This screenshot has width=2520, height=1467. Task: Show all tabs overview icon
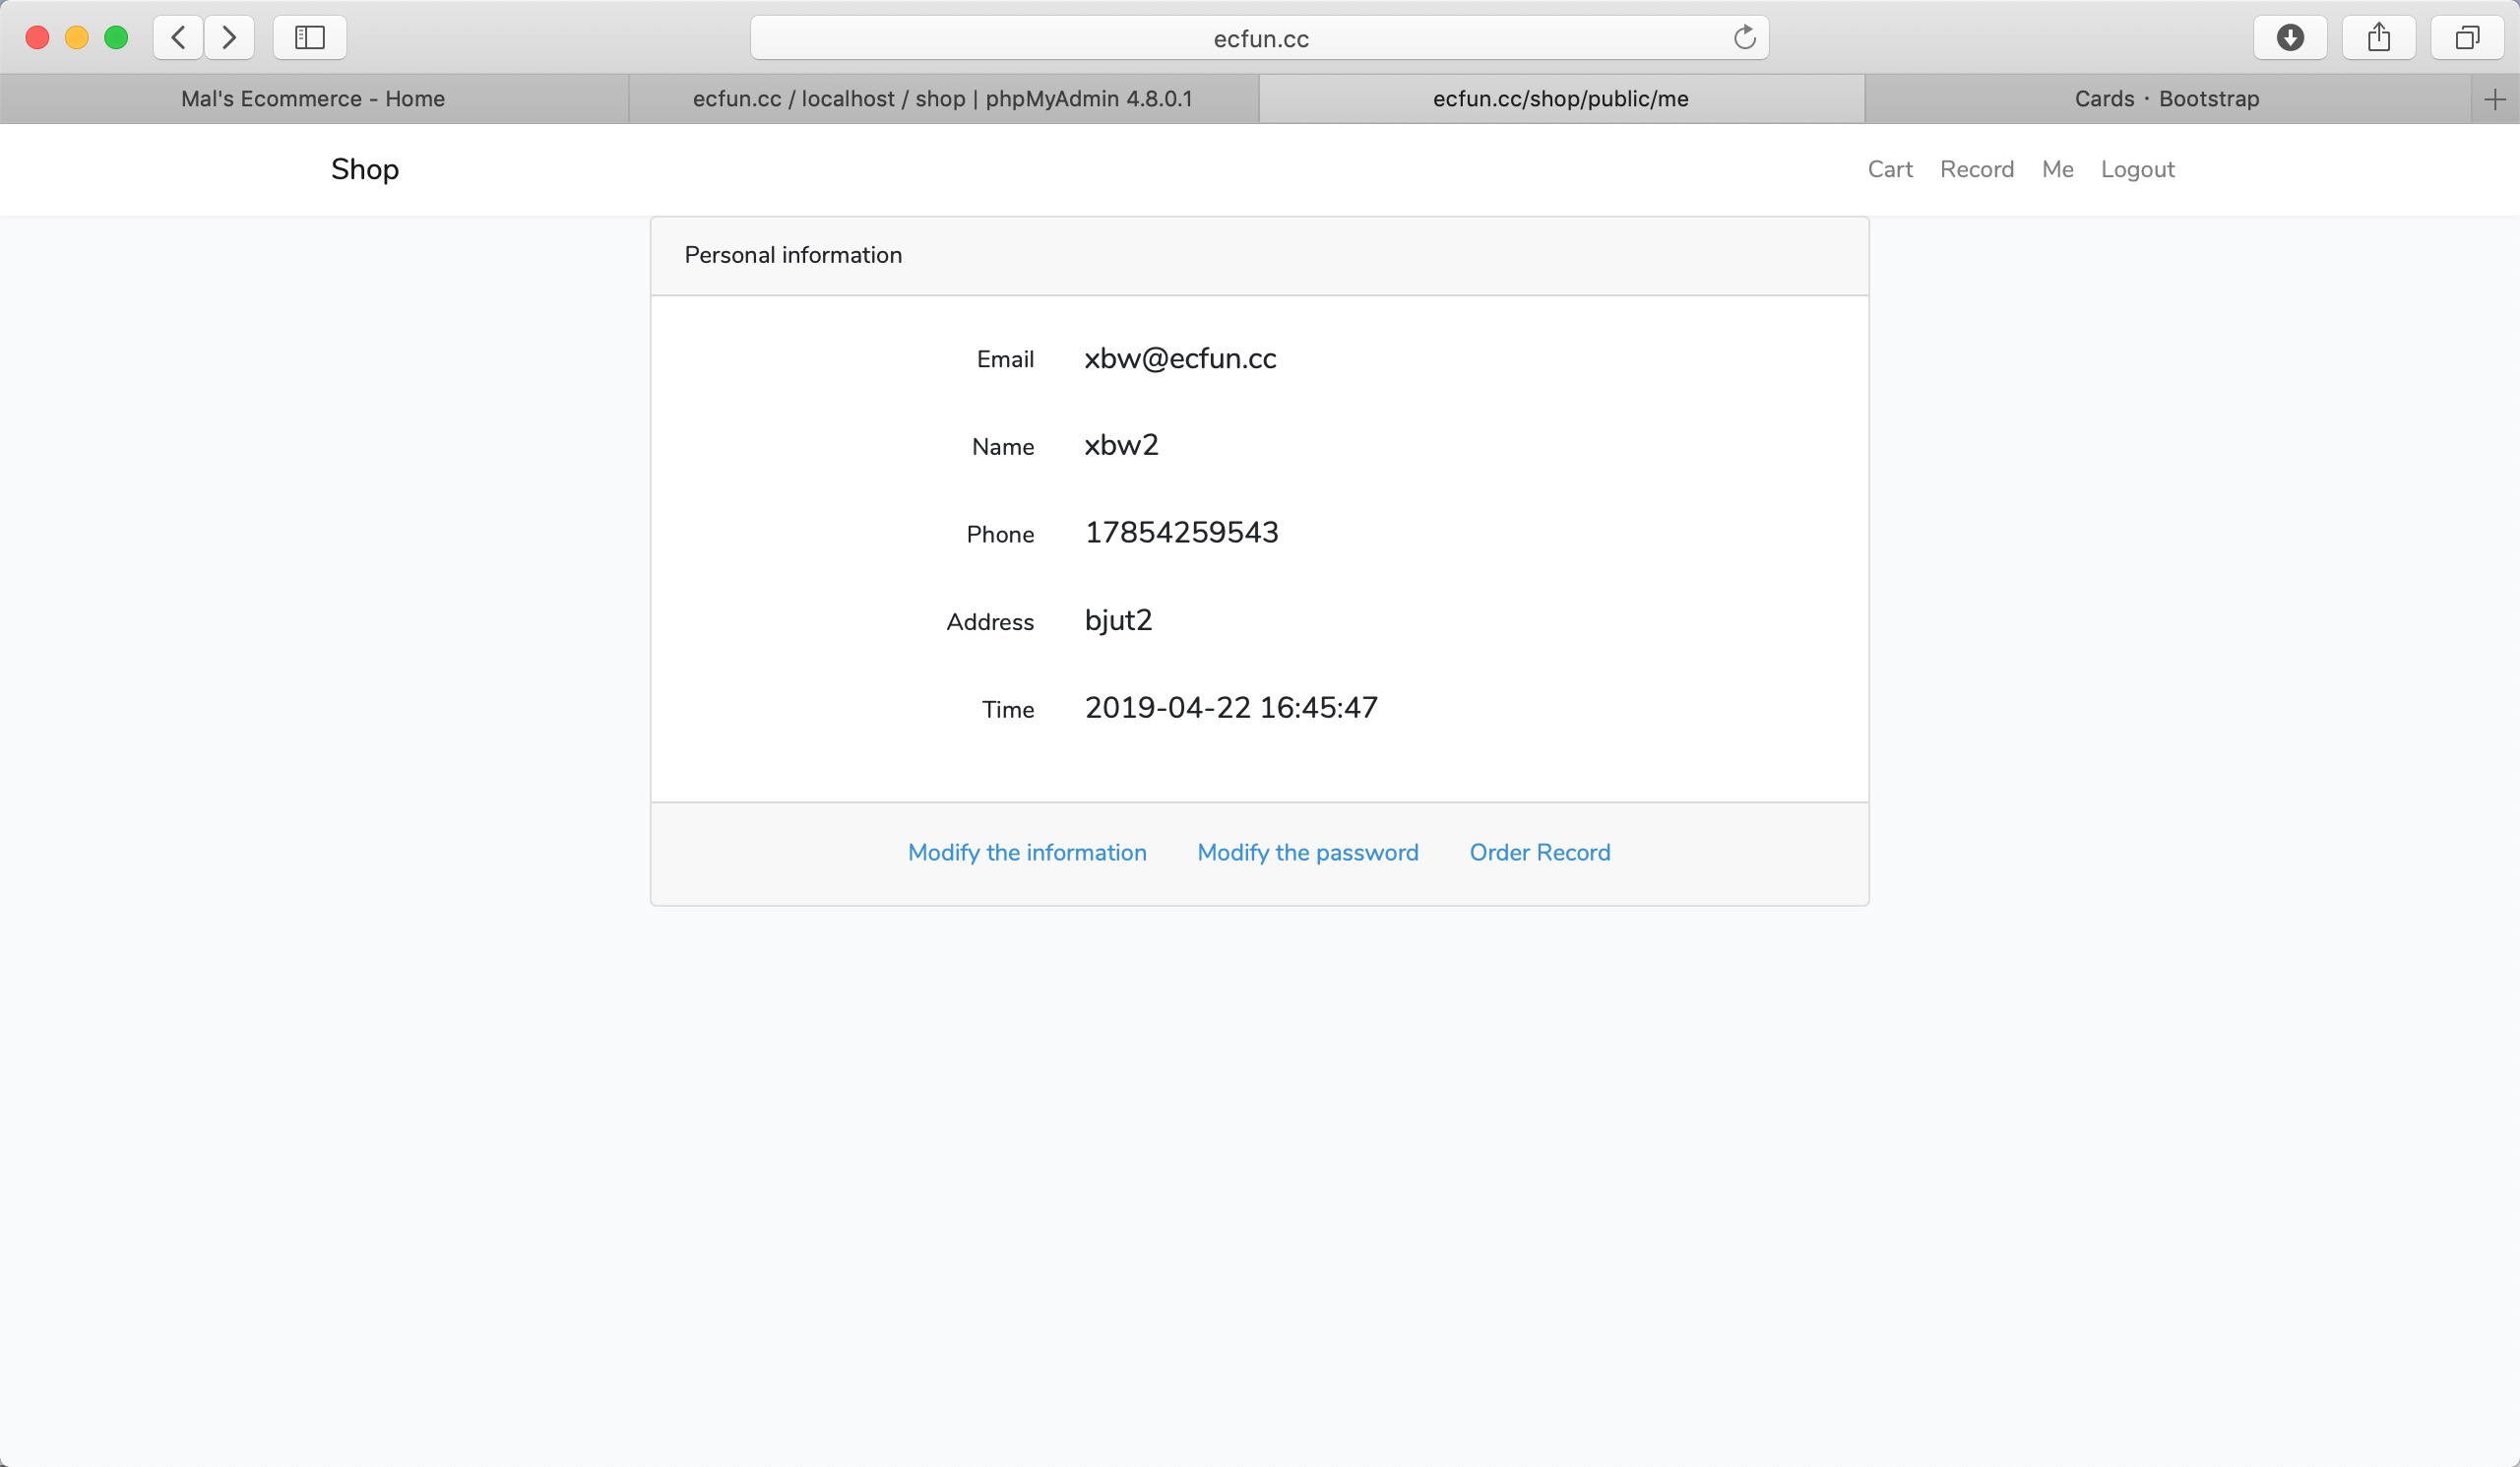pyautogui.click(x=2467, y=38)
